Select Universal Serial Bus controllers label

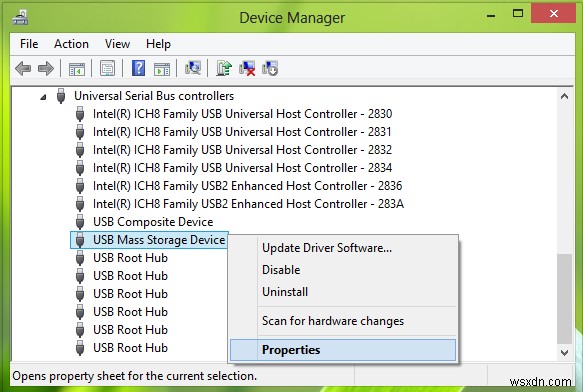154,96
